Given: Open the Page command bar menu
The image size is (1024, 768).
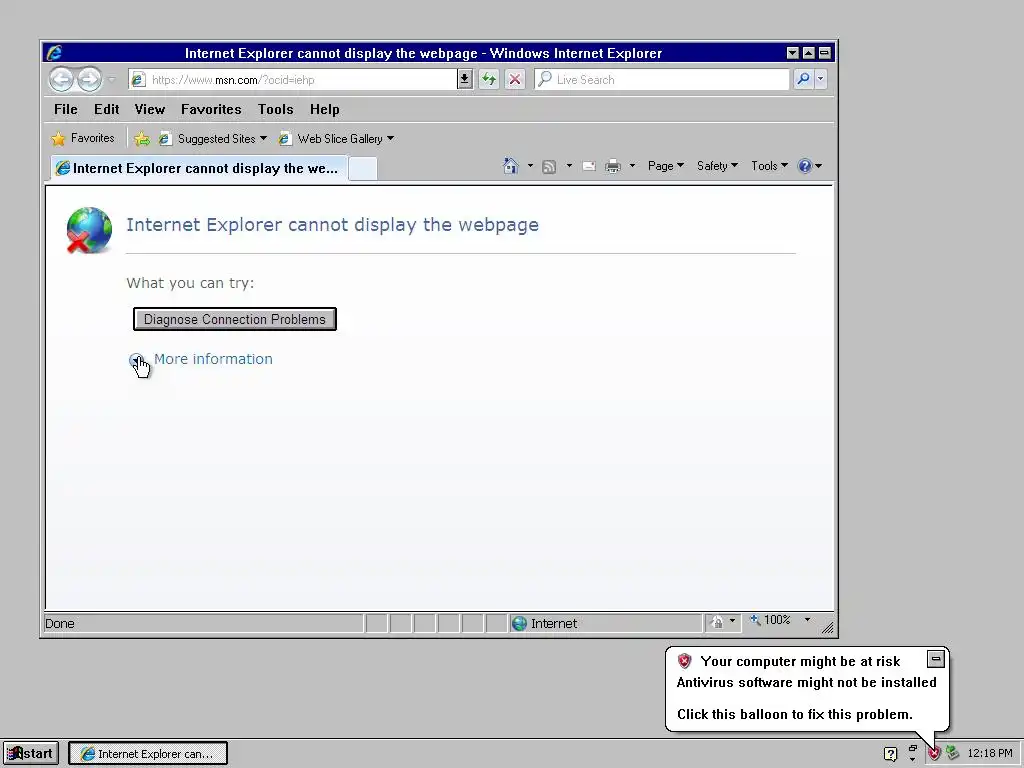Looking at the screenshot, I should [x=665, y=166].
